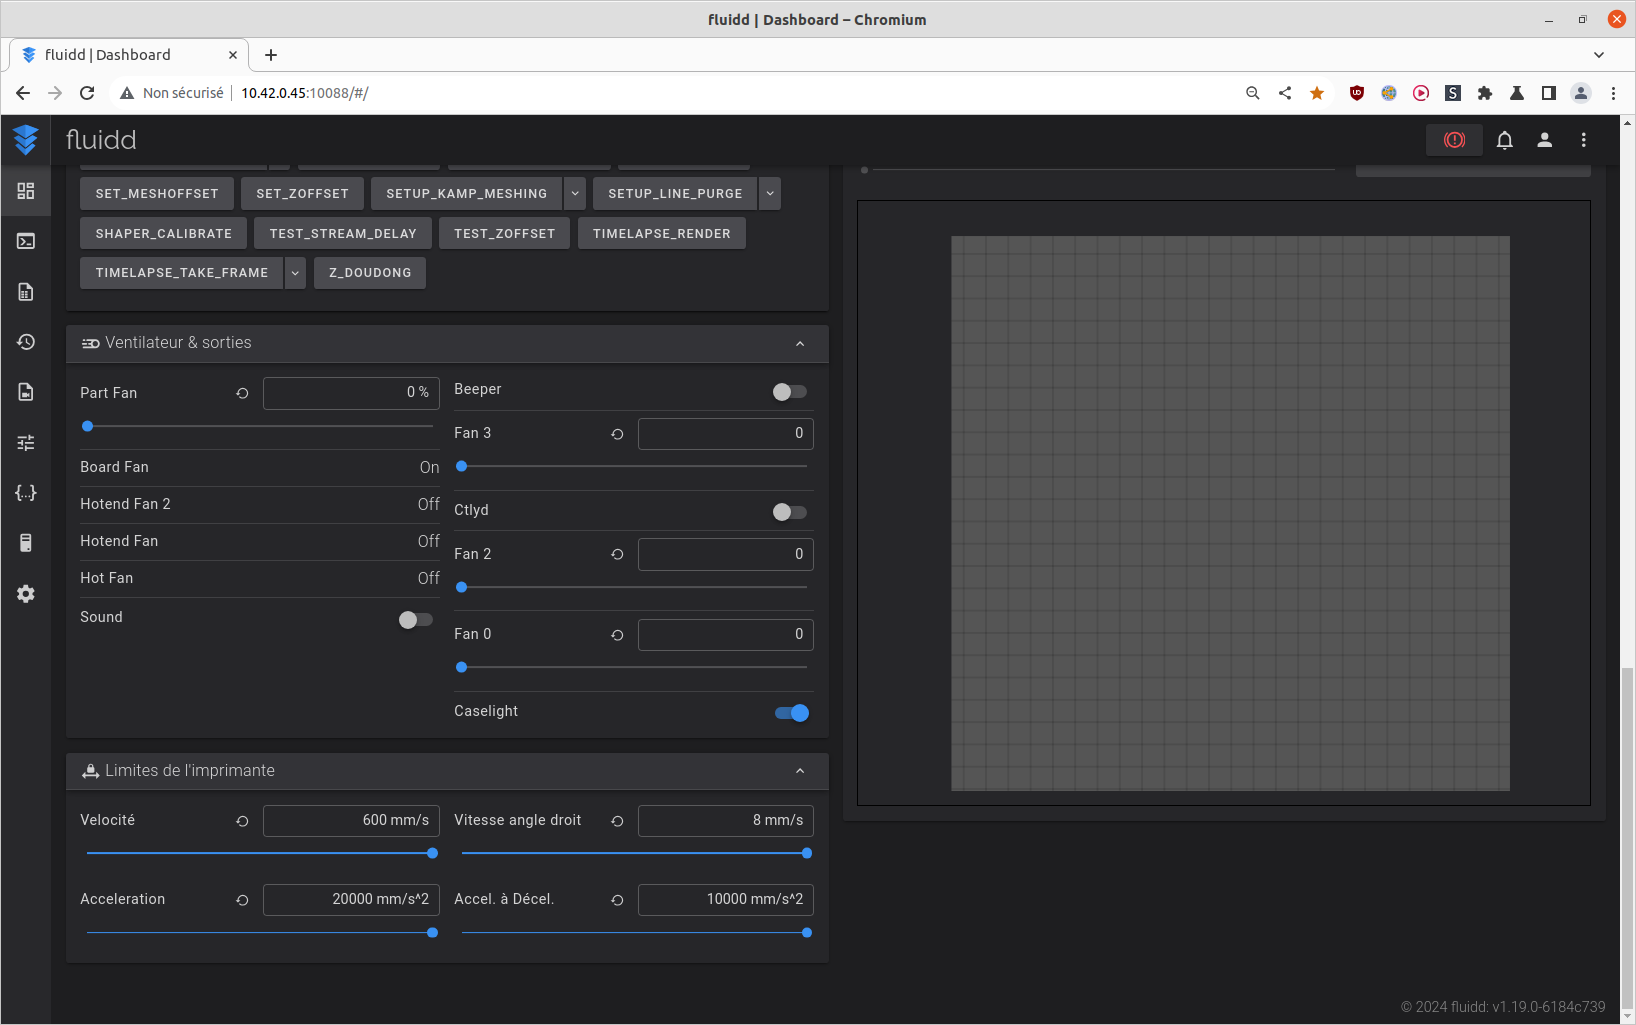The image size is (1636, 1025).
Task: Open the console page in sidebar
Action: (26, 241)
